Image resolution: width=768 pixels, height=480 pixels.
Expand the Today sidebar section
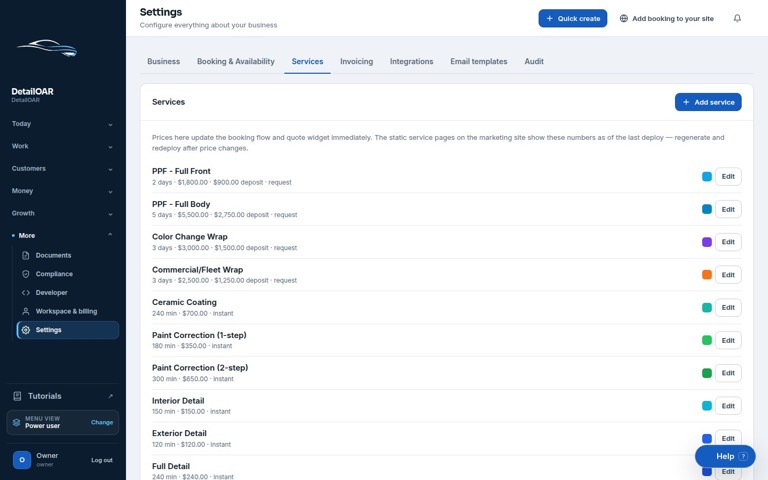click(62, 124)
